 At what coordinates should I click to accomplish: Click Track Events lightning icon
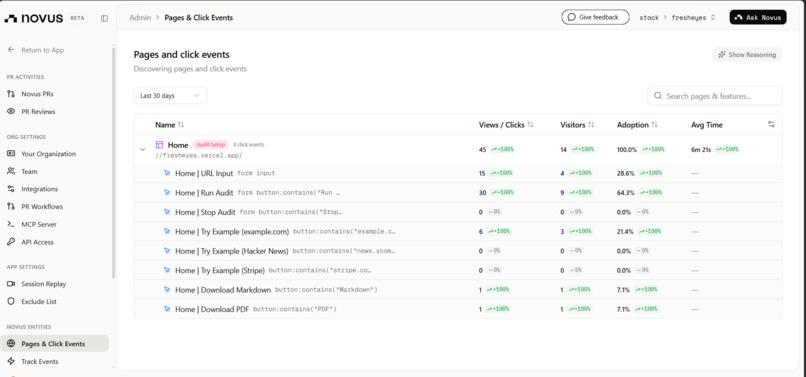pyautogui.click(x=11, y=362)
